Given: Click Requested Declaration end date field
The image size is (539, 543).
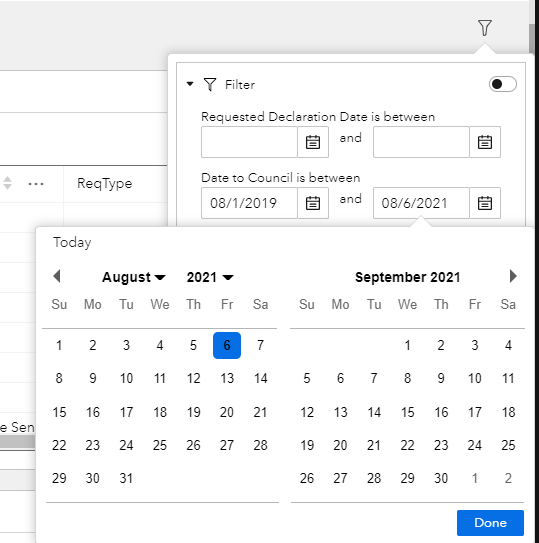Looking at the screenshot, I should [421, 142].
